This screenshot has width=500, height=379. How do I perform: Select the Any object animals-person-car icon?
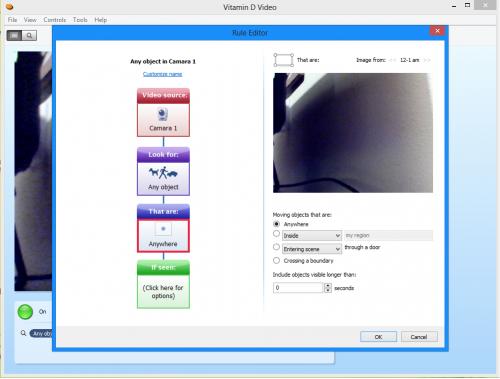pyautogui.click(x=163, y=173)
